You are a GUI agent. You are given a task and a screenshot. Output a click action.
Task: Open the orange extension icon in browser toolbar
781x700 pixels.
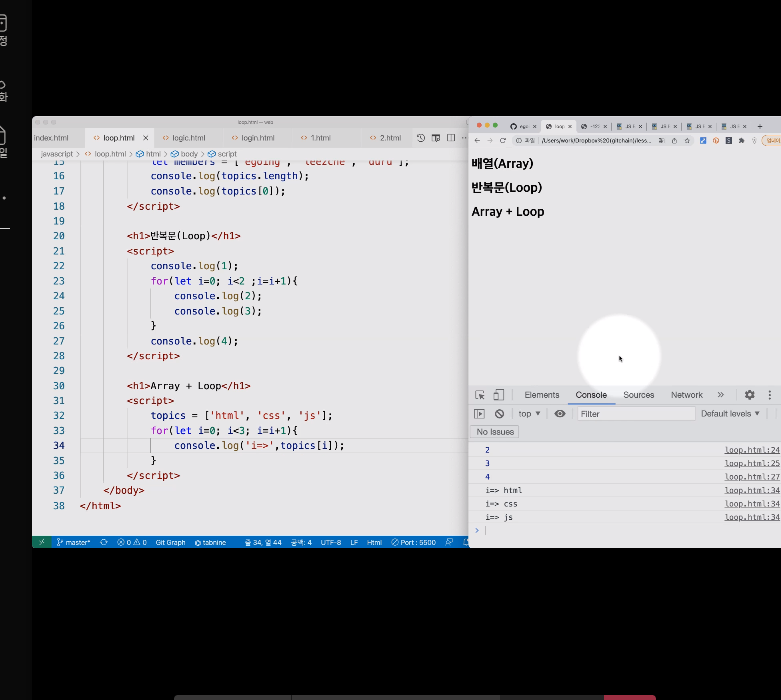pos(716,140)
